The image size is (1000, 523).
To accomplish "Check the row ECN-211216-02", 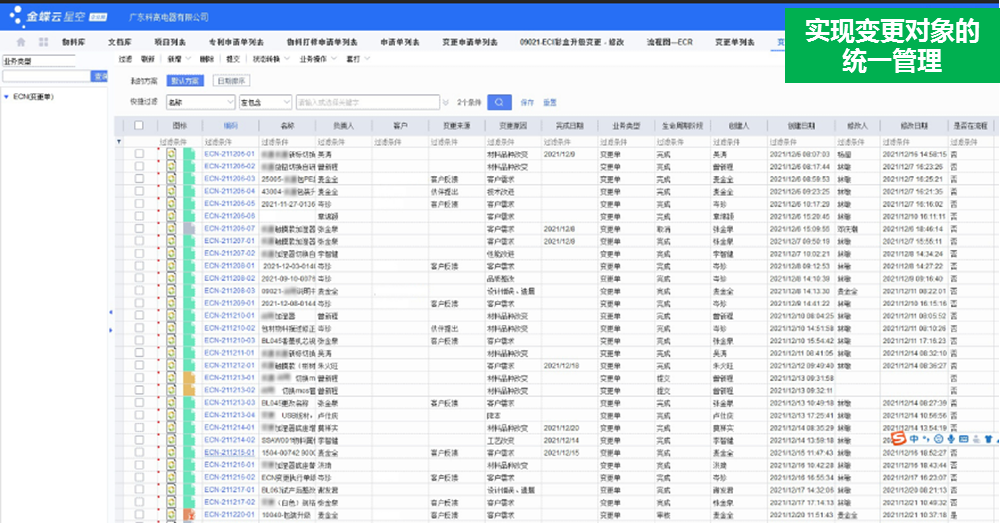I will (x=139, y=477).
